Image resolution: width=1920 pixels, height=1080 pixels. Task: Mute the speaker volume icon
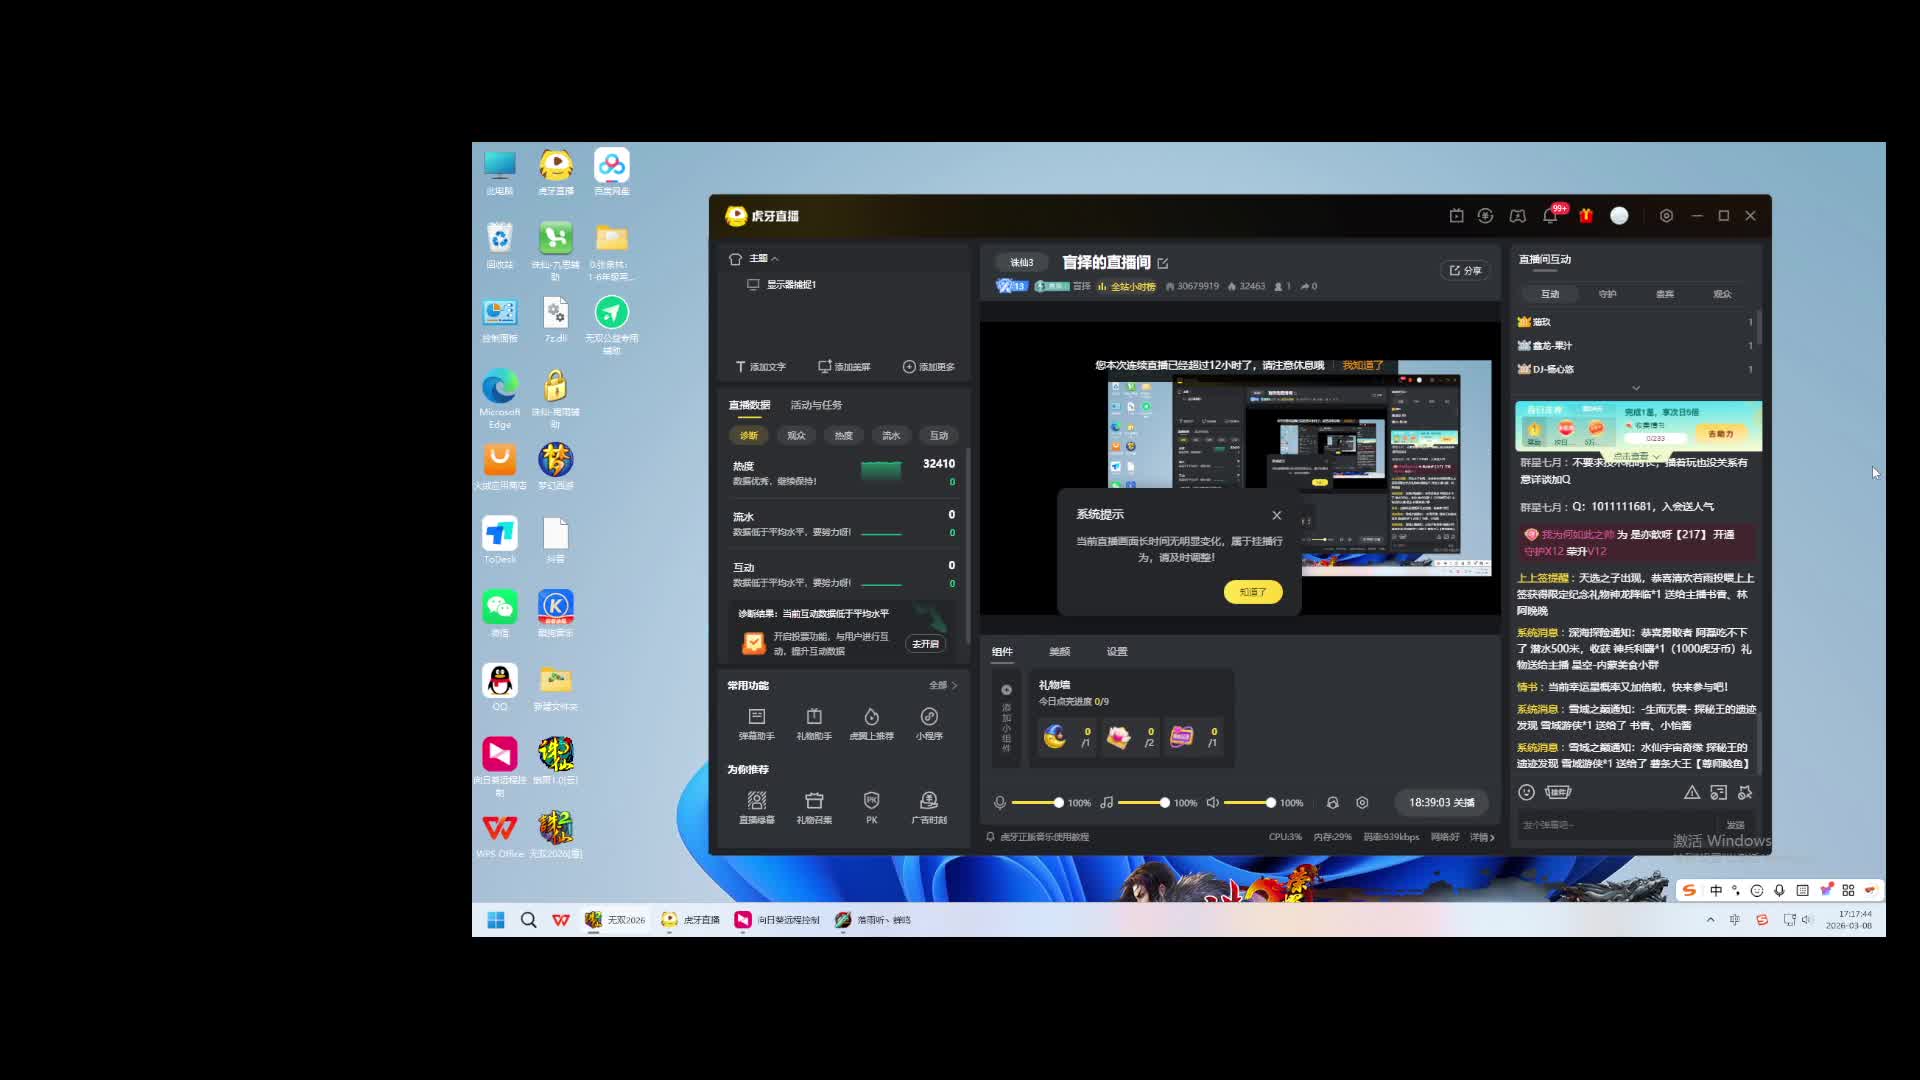coord(1212,803)
